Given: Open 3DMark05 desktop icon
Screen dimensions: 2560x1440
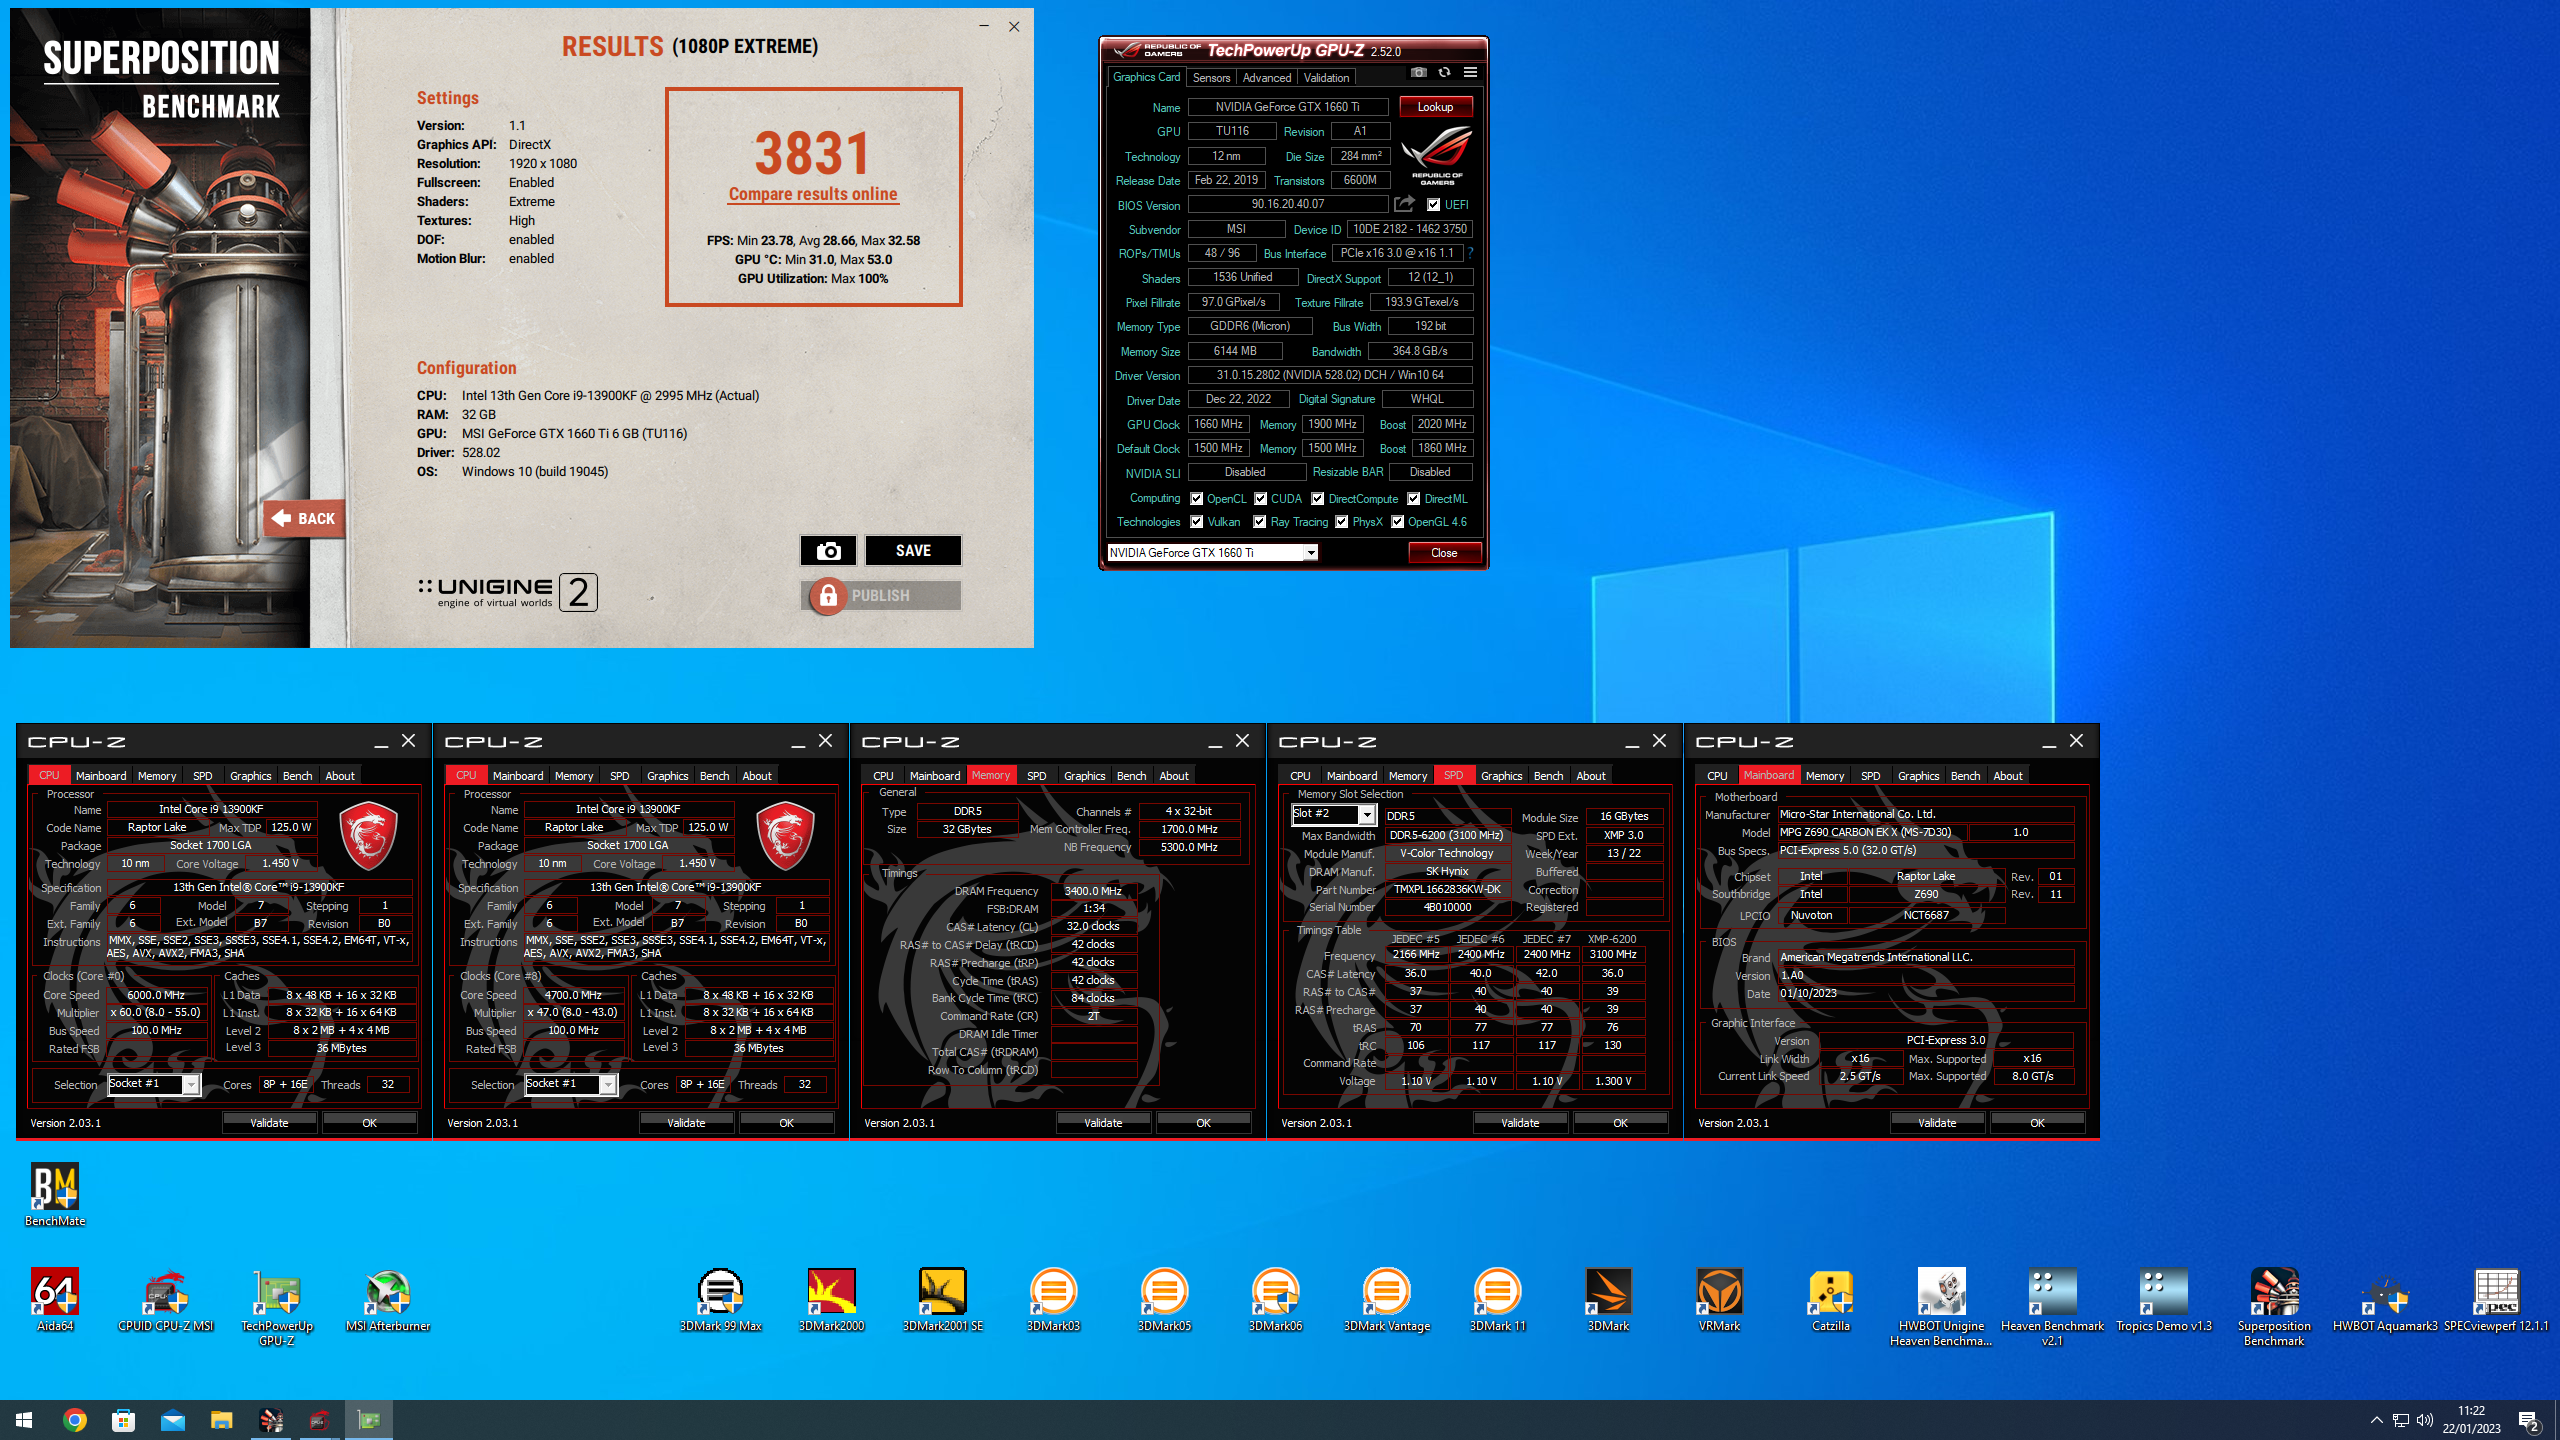Looking at the screenshot, I should [1164, 1299].
